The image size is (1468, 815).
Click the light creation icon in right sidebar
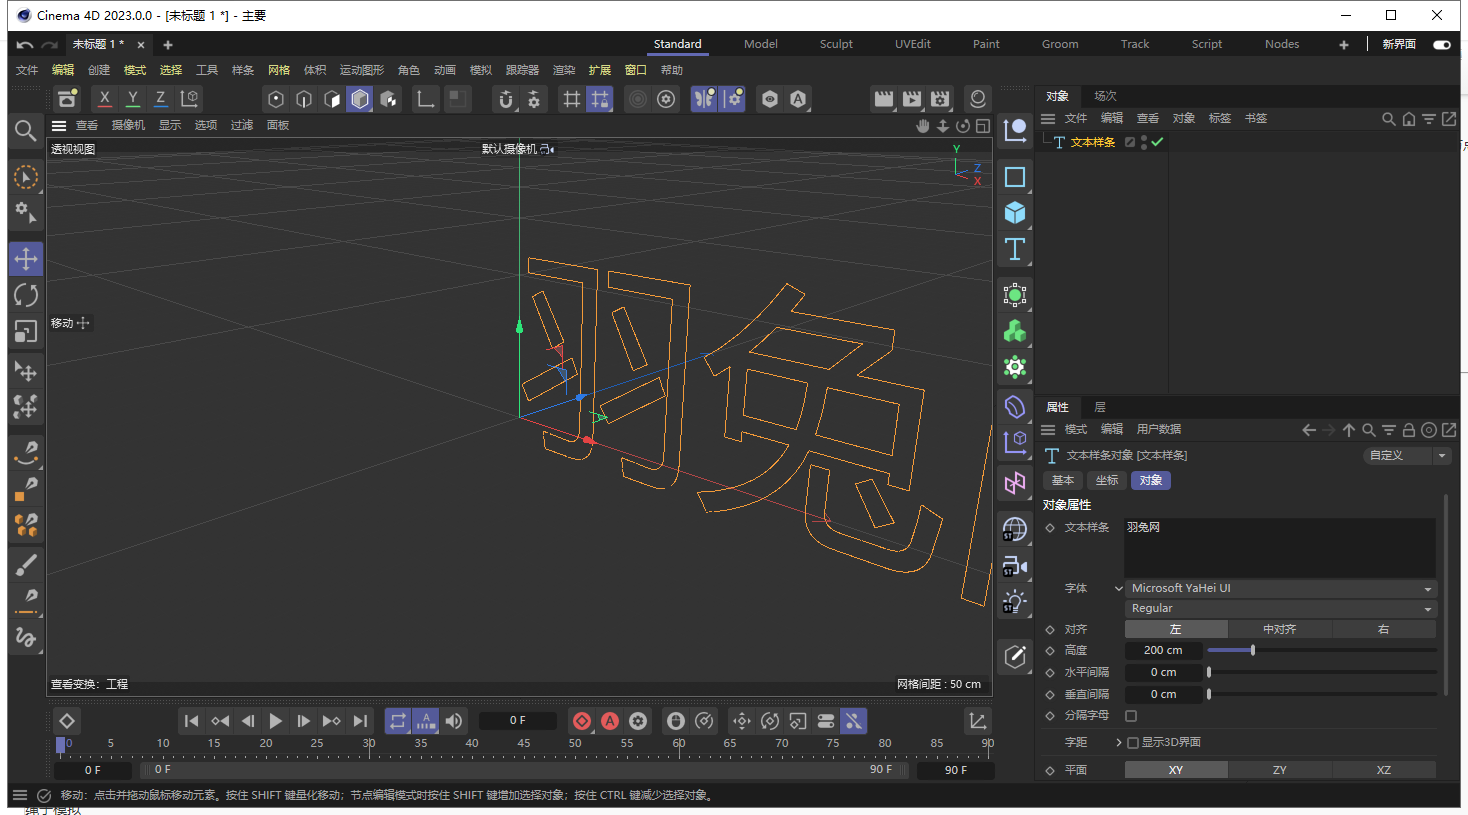[1014, 601]
